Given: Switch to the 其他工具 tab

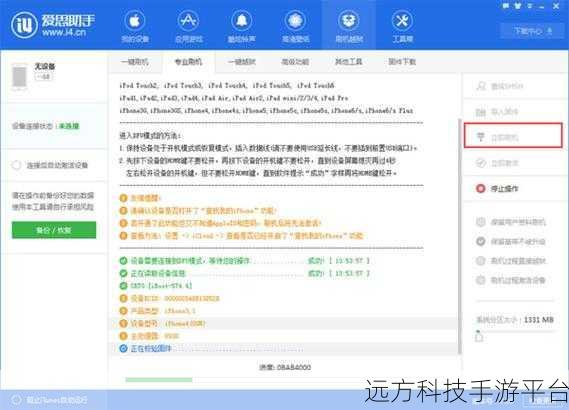Looking at the screenshot, I should point(348,62).
